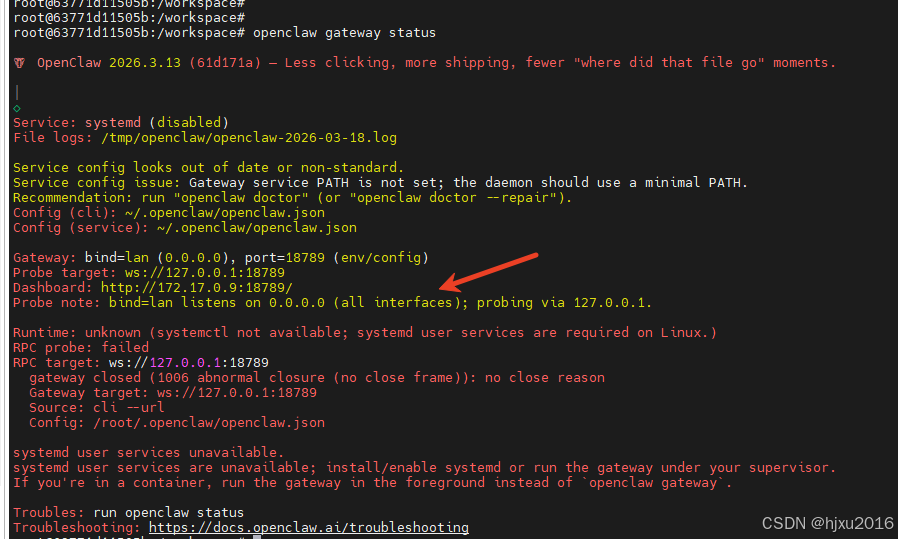Click the 'Service config issue' warning line

pyautogui.click(x=380, y=183)
